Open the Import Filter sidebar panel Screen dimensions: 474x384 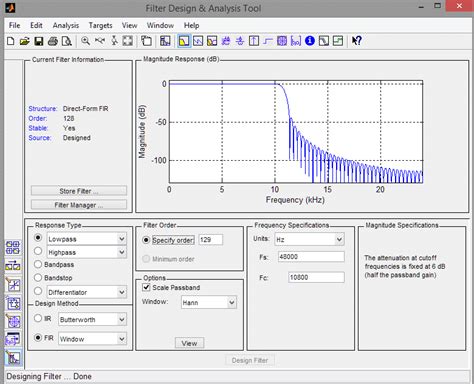click(x=13, y=339)
